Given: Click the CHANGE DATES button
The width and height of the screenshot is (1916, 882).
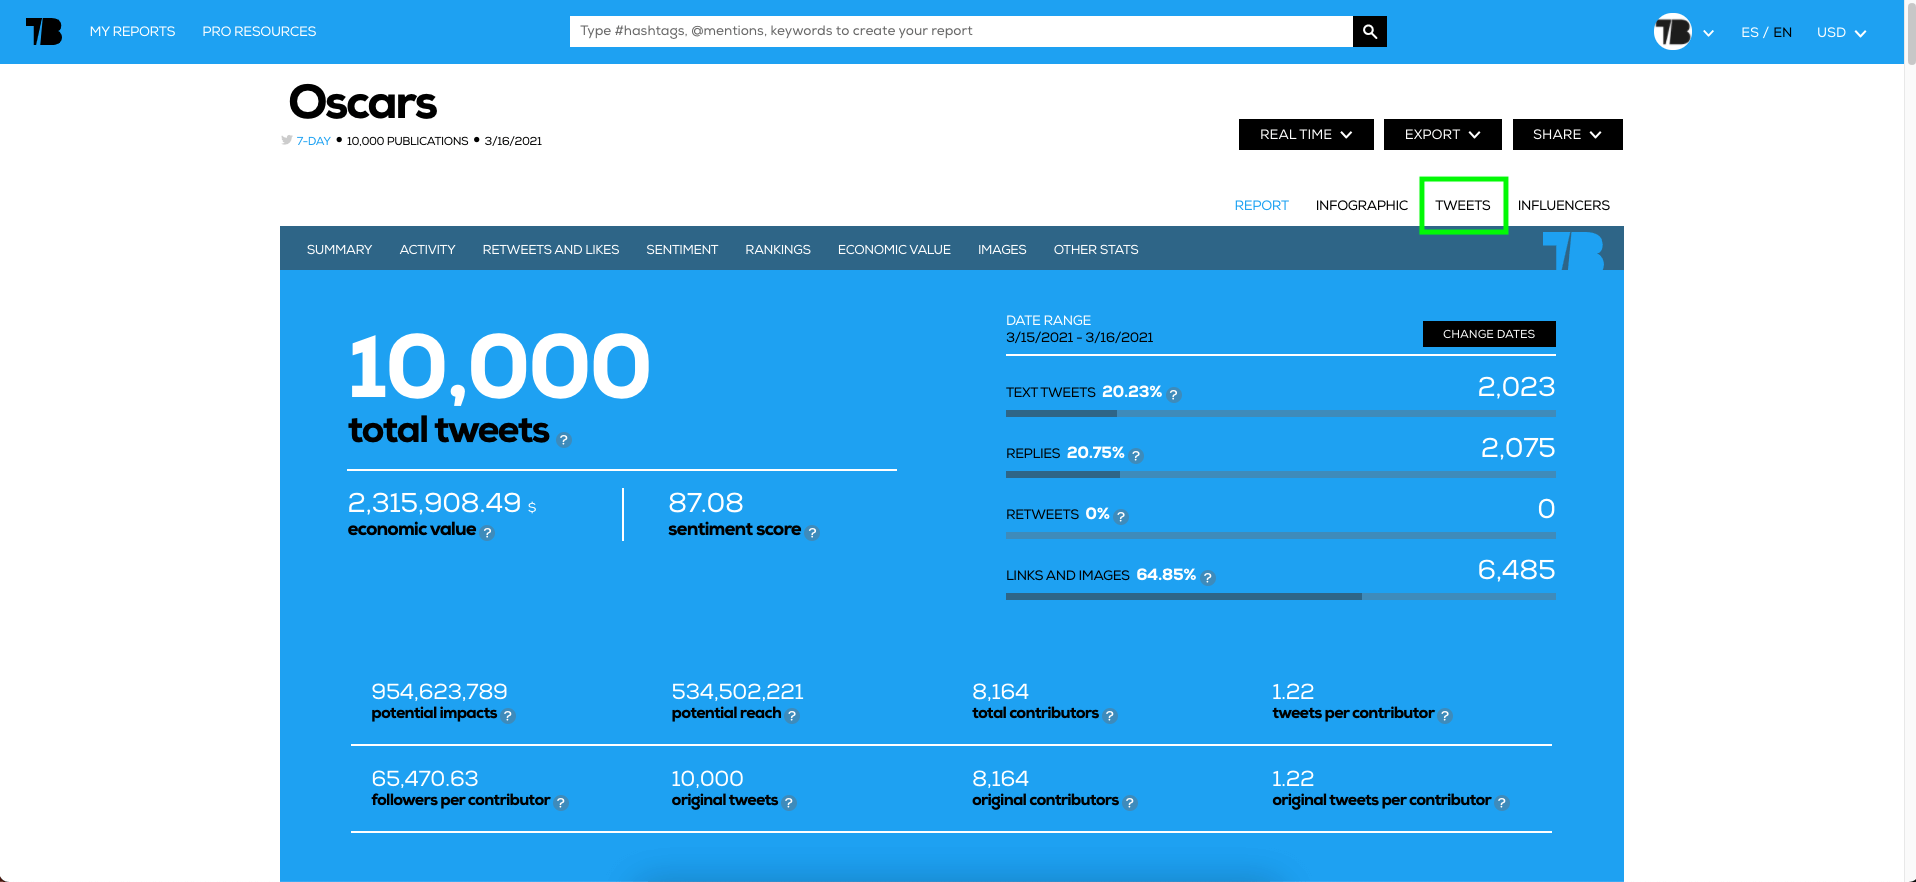Looking at the screenshot, I should (1489, 334).
